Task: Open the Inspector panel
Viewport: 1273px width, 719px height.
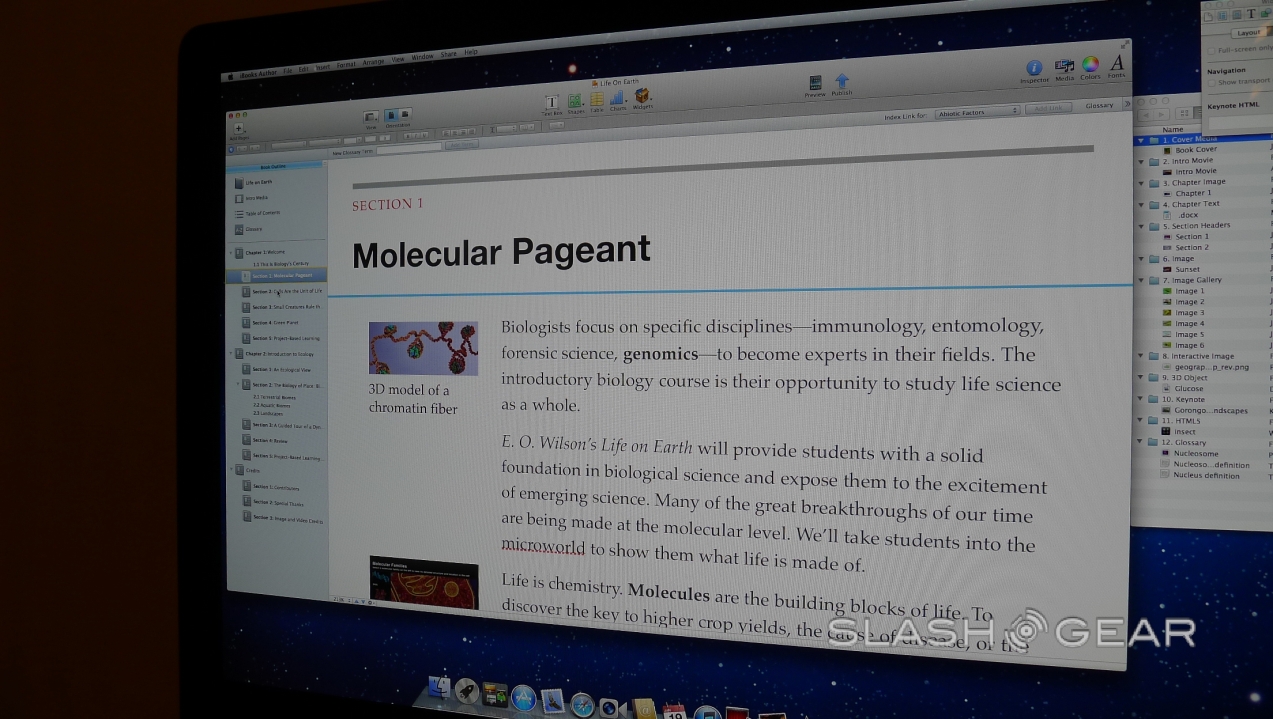Action: point(1034,68)
